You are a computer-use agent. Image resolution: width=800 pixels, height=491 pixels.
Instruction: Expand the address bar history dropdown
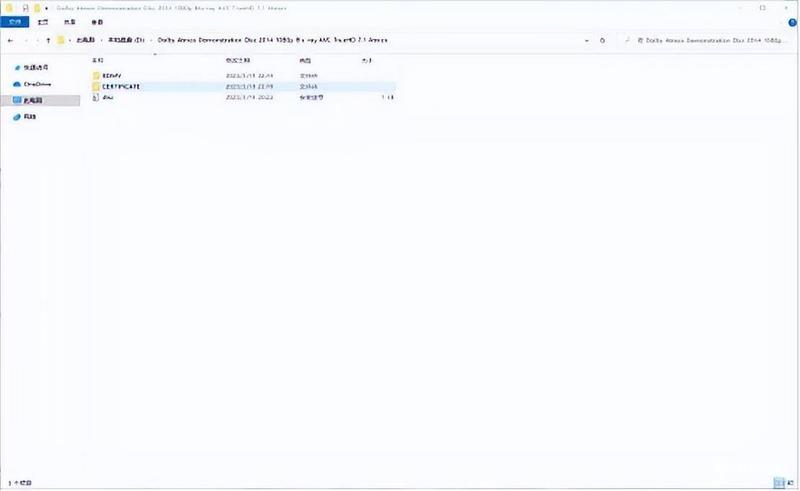[x=587, y=40]
